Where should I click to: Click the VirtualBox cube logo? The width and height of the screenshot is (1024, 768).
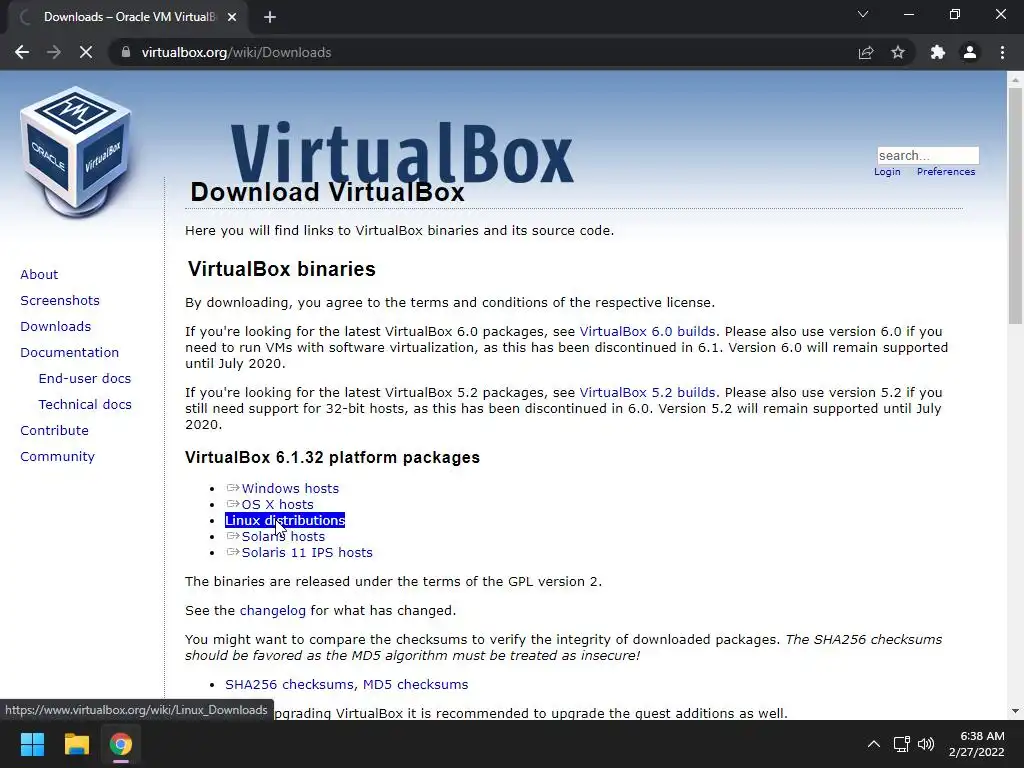click(x=76, y=152)
